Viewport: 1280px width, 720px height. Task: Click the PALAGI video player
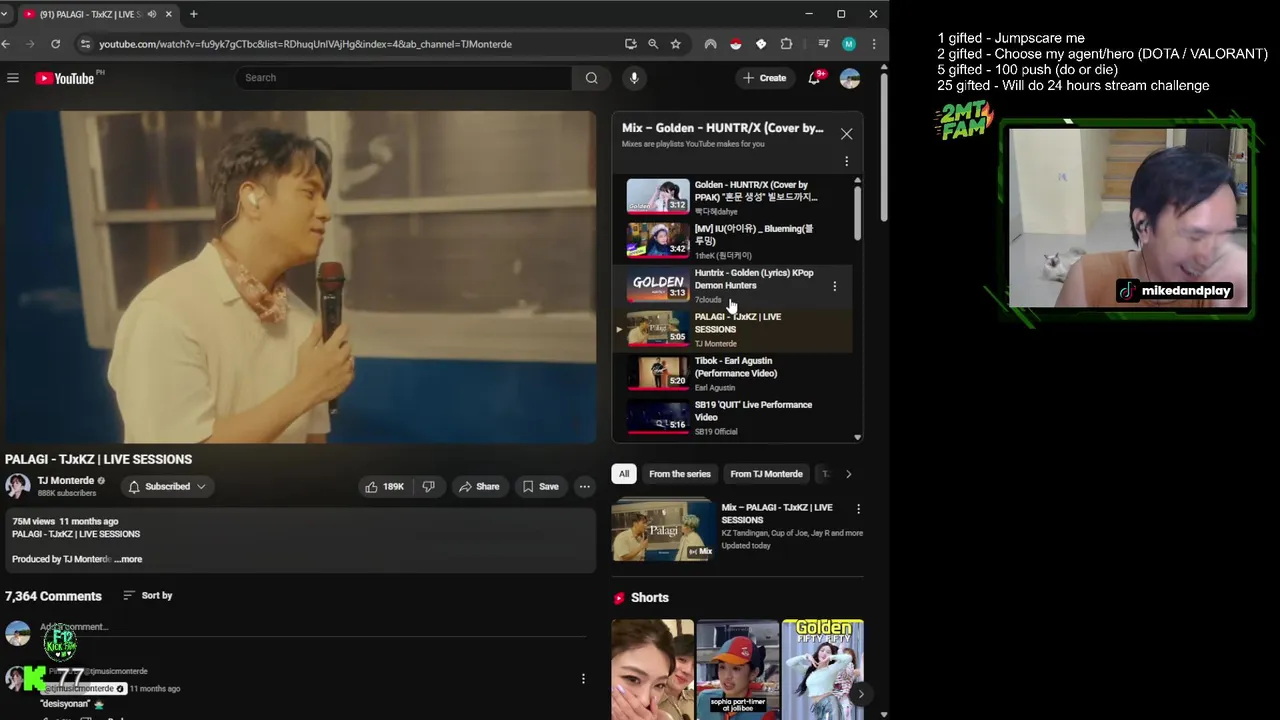click(298, 277)
